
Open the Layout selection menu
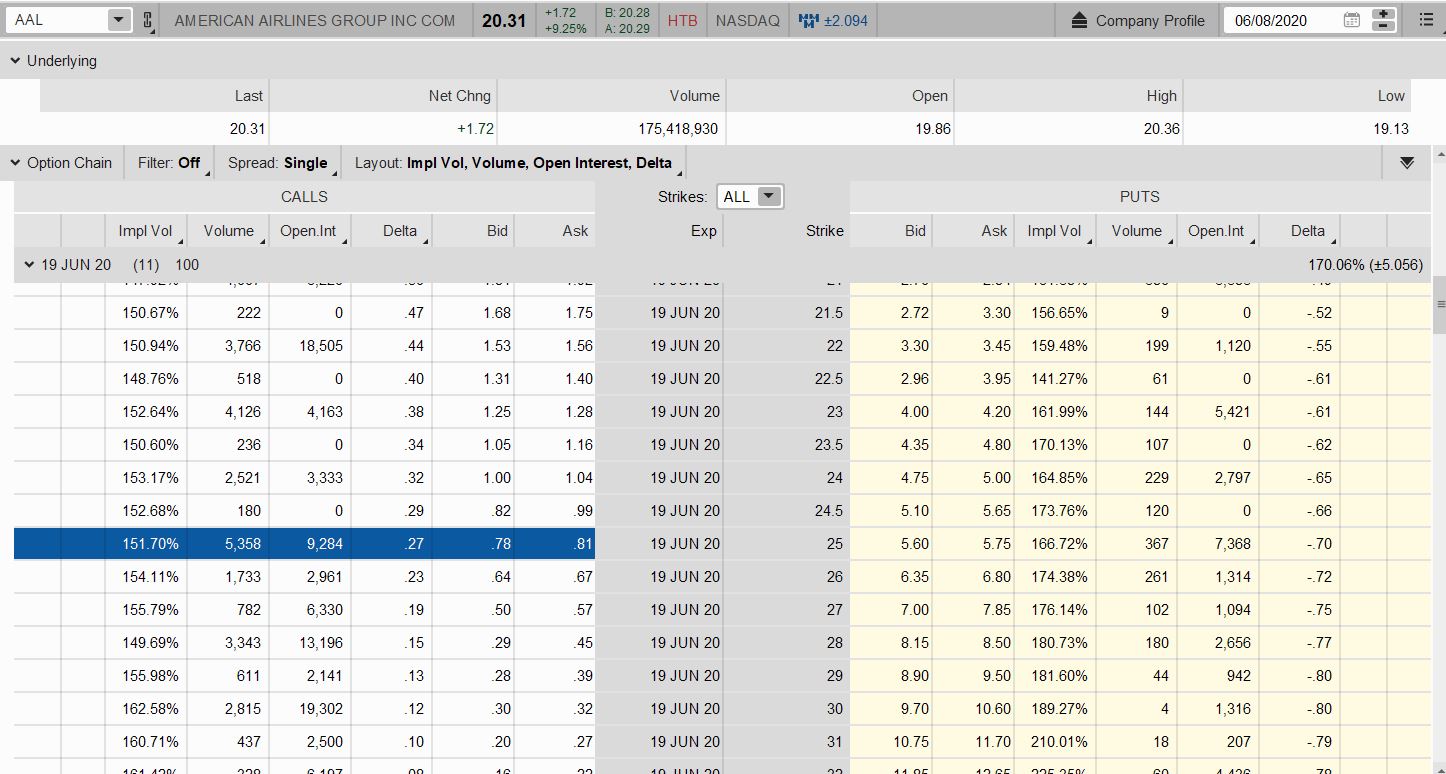[514, 163]
